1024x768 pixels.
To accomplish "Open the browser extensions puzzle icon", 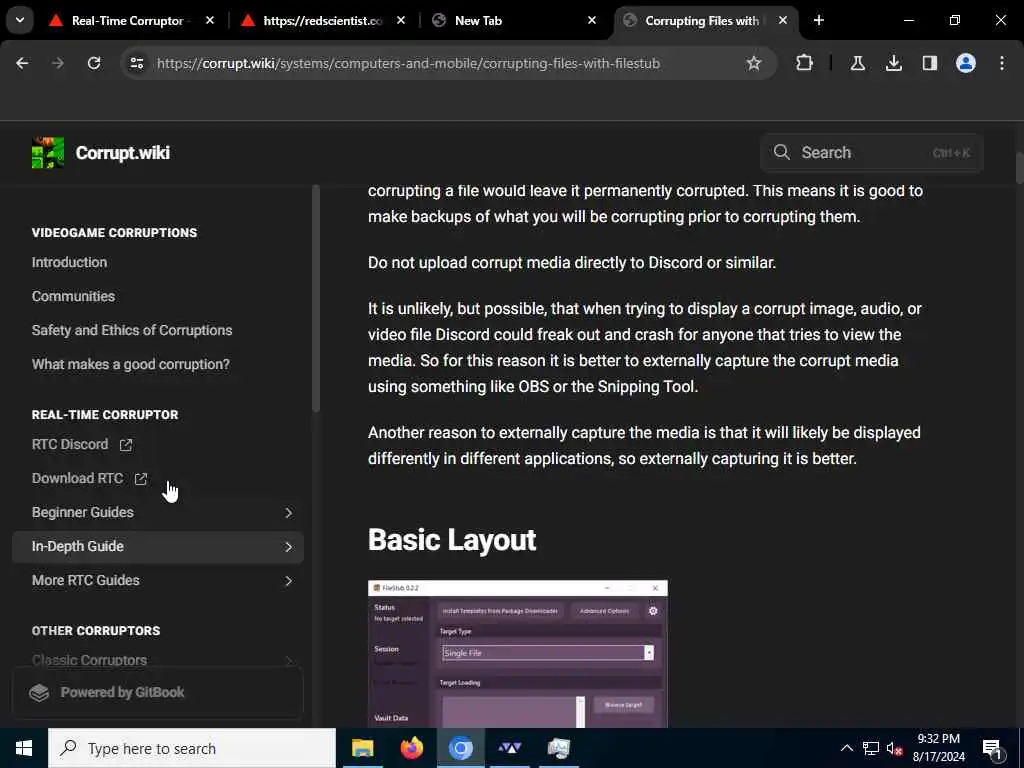I will 805,63.
